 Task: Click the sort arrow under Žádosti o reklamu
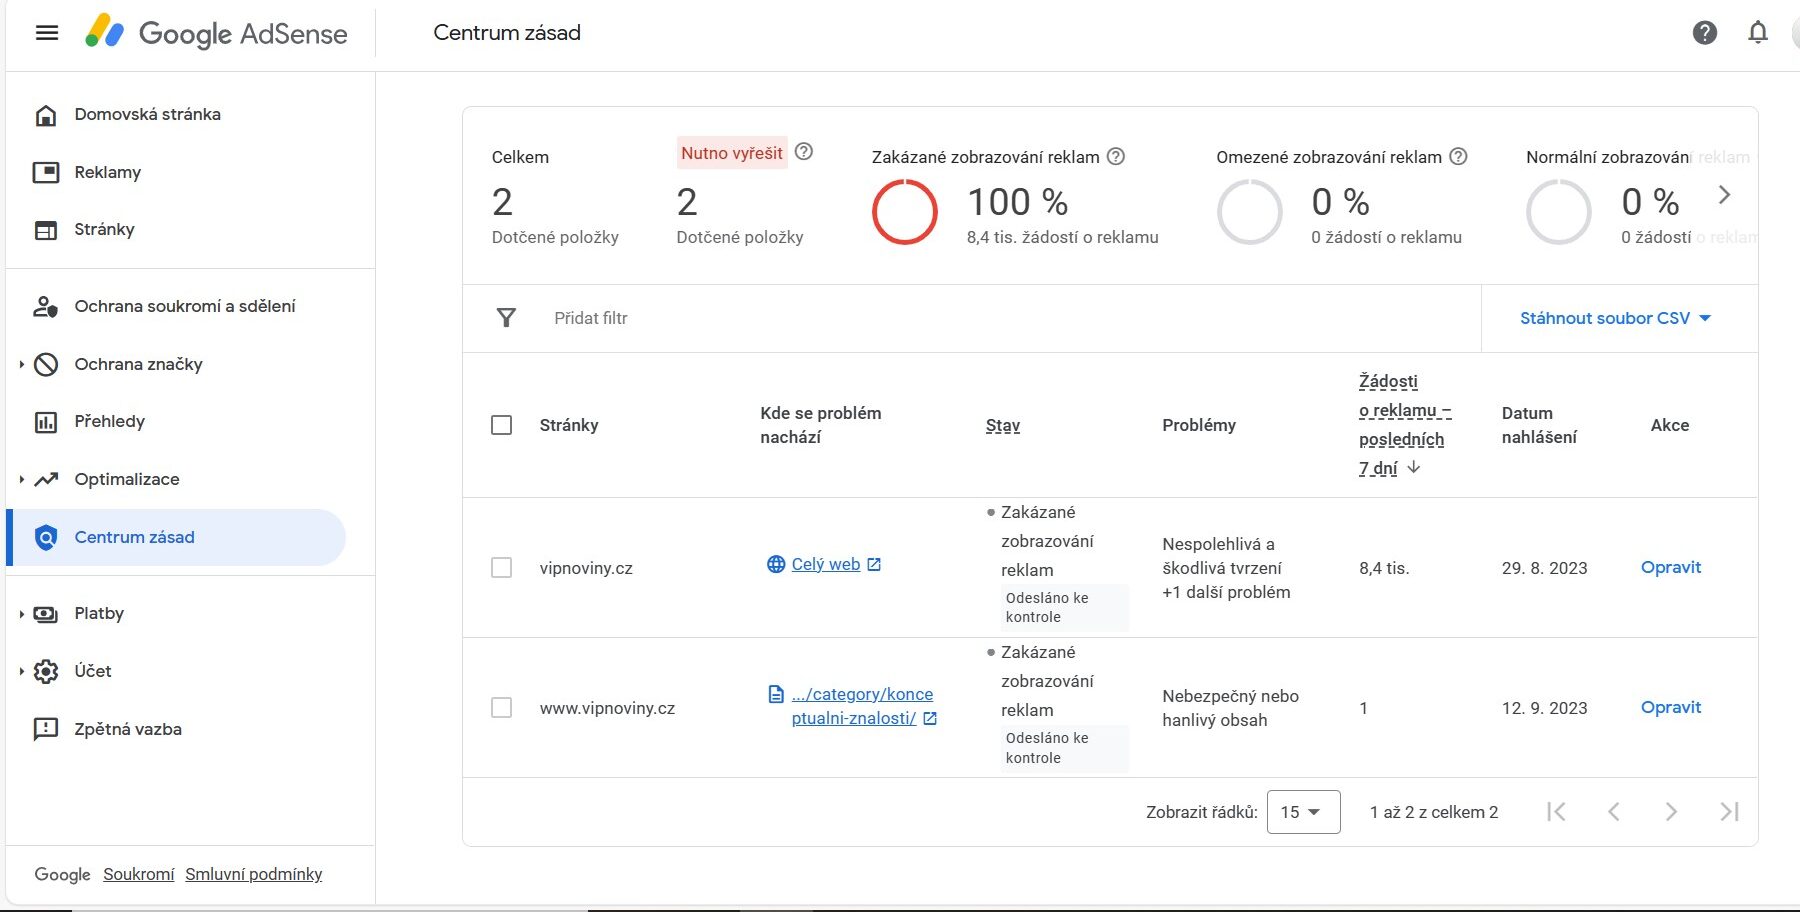tap(1414, 467)
